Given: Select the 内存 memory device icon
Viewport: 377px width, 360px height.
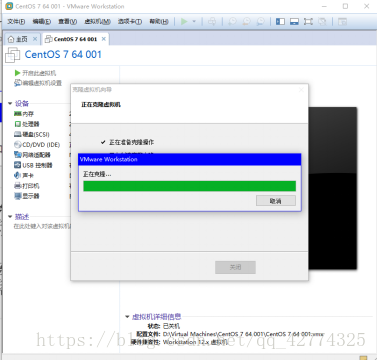Looking at the screenshot, I should [18, 114].
